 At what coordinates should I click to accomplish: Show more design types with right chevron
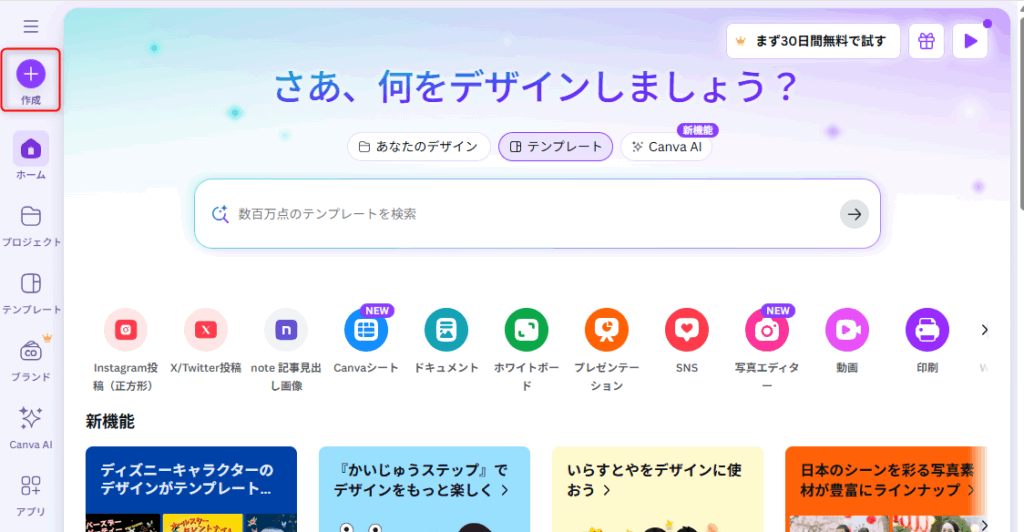(x=984, y=330)
